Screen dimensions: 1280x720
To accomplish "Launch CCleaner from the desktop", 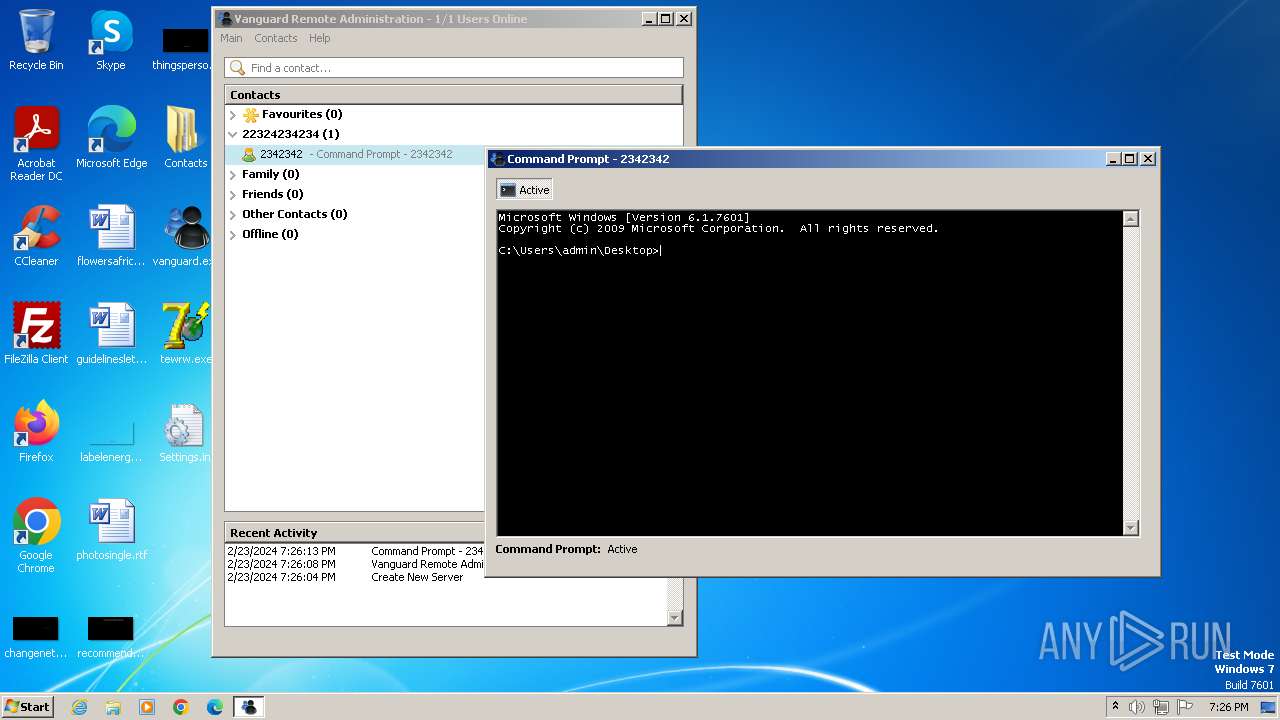I will click(36, 236).
